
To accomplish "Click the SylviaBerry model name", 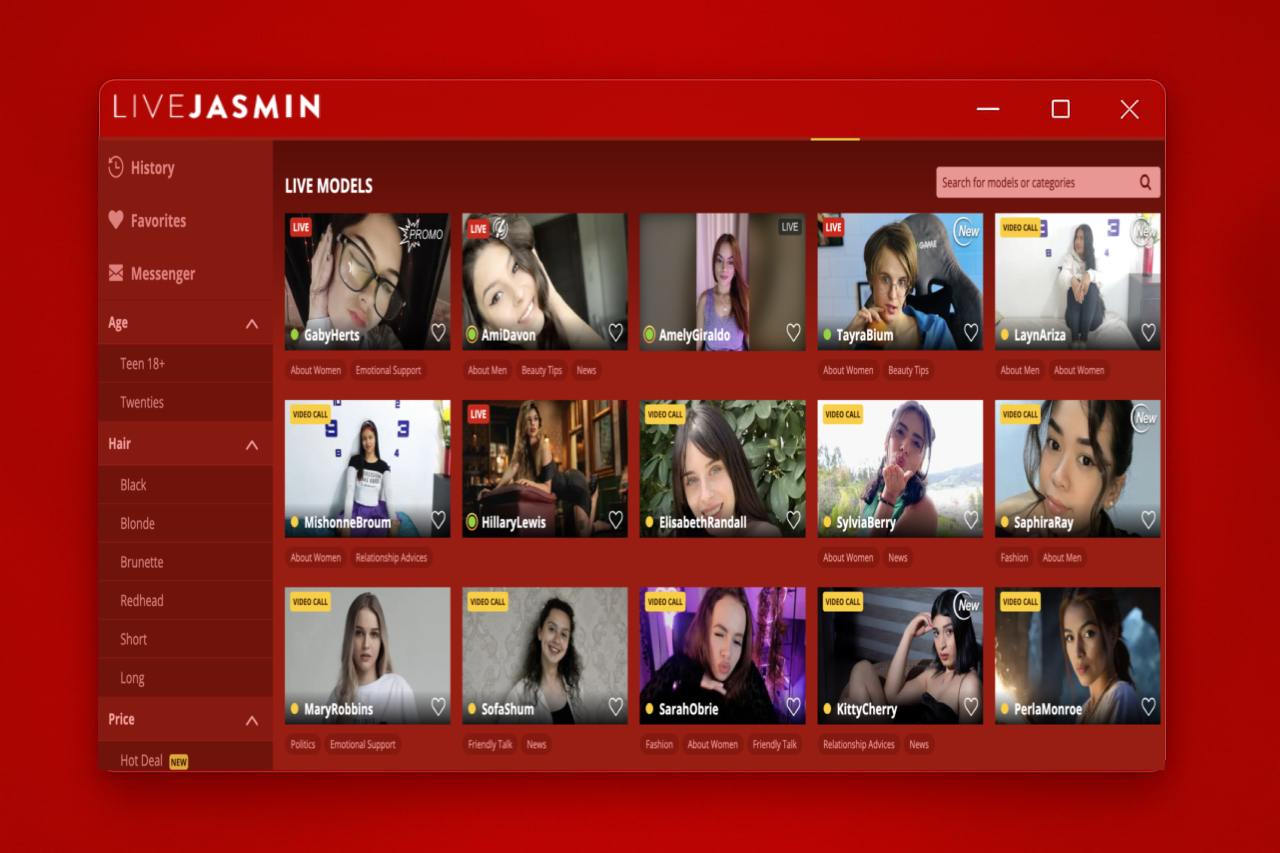I will click(866, 522).
